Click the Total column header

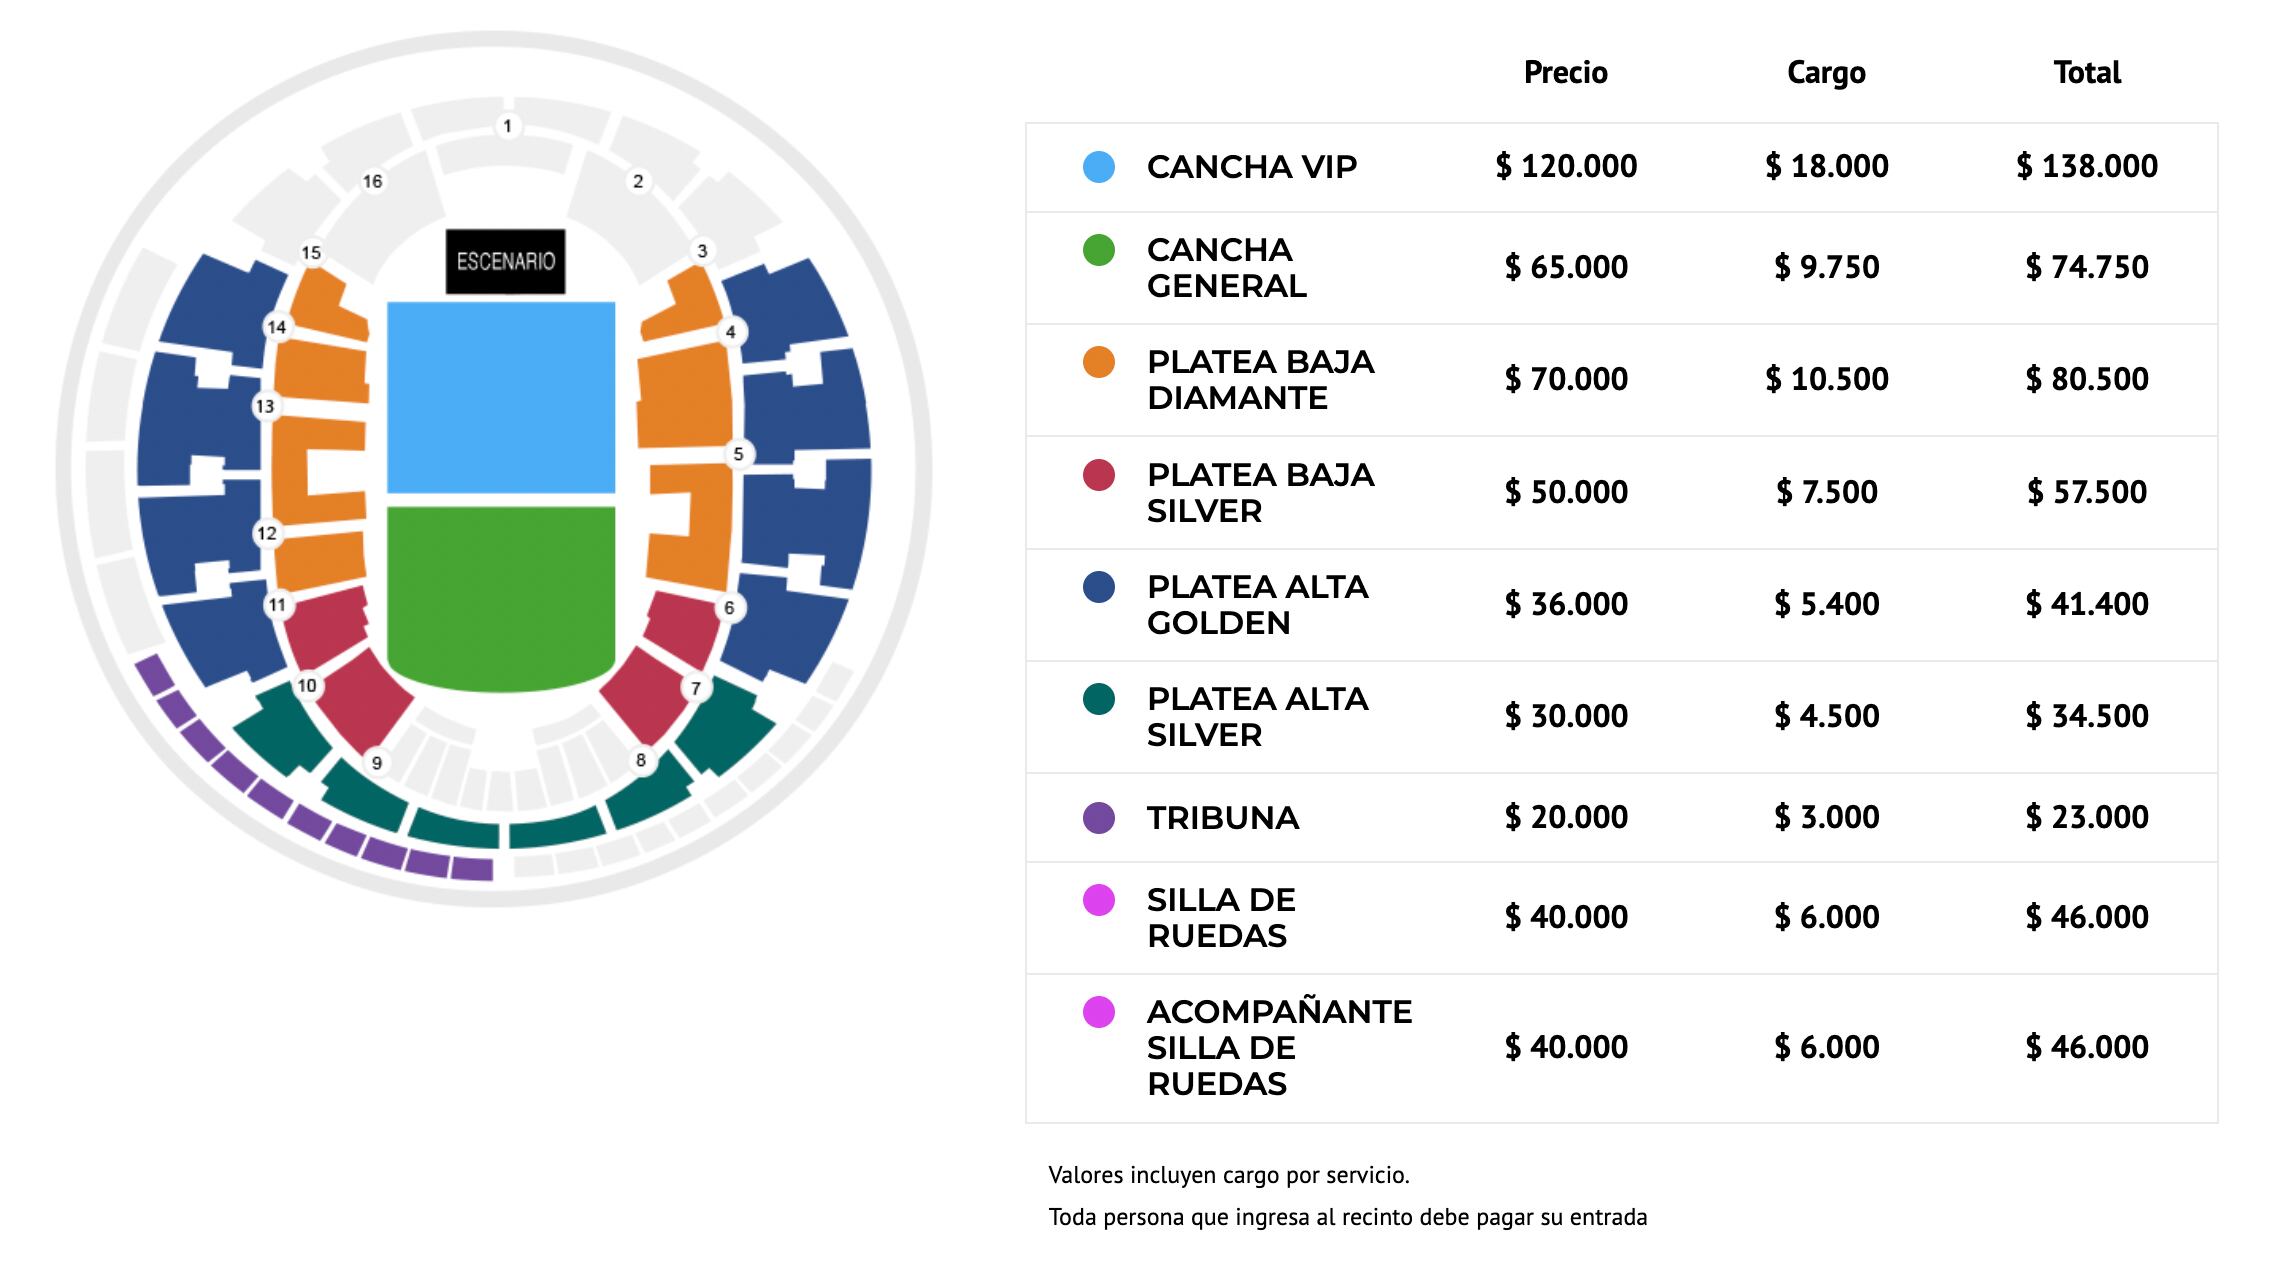coord(2087,72)
